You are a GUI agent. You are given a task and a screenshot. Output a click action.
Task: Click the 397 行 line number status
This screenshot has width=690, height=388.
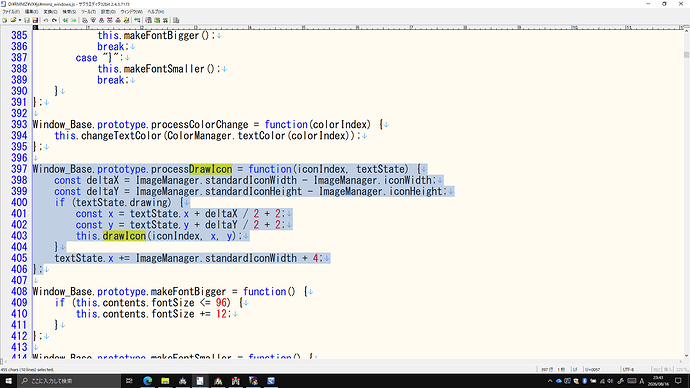point(547,370)
